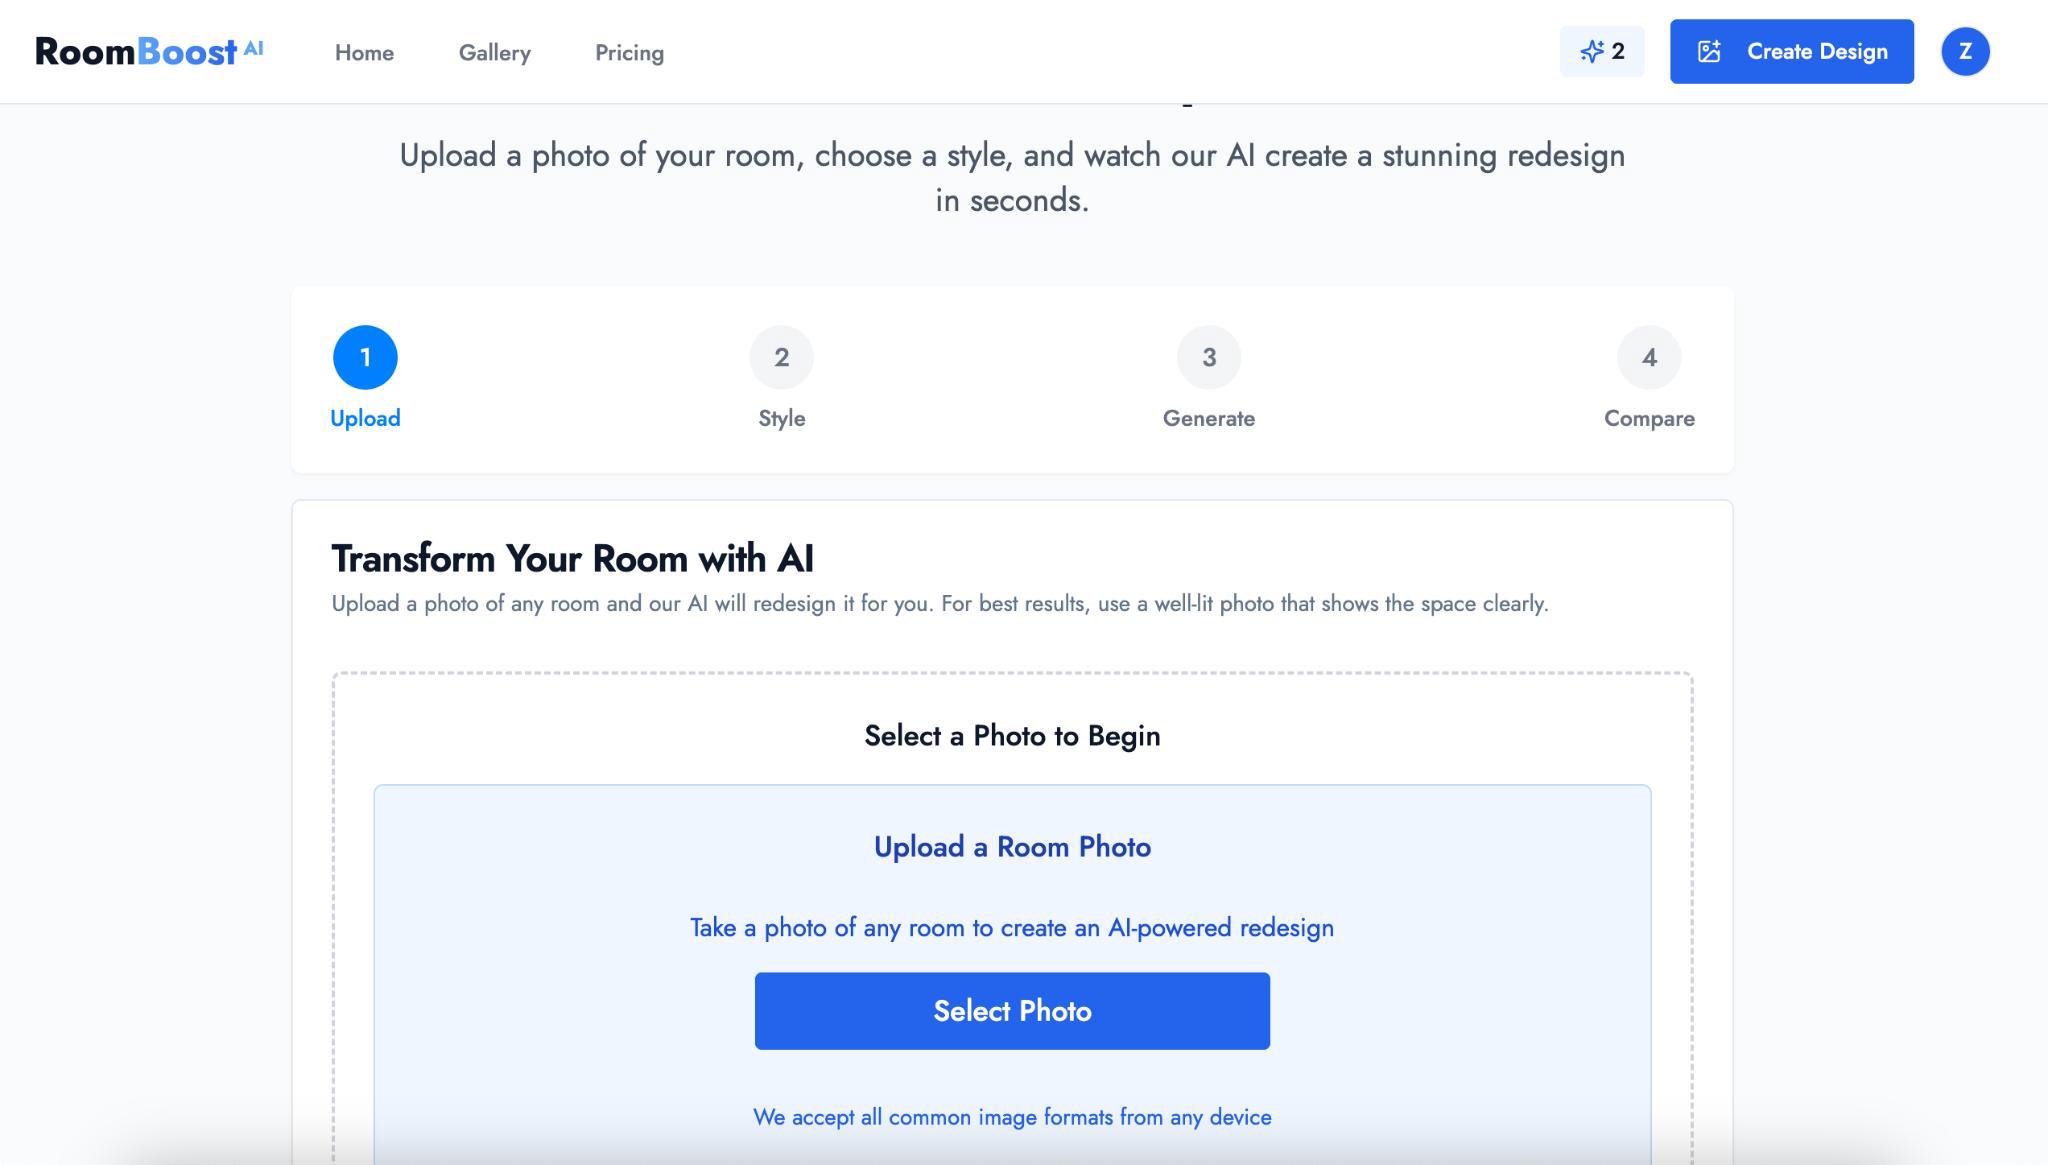
Task: Click the step 3 circle
Action: pos(1208,357)
